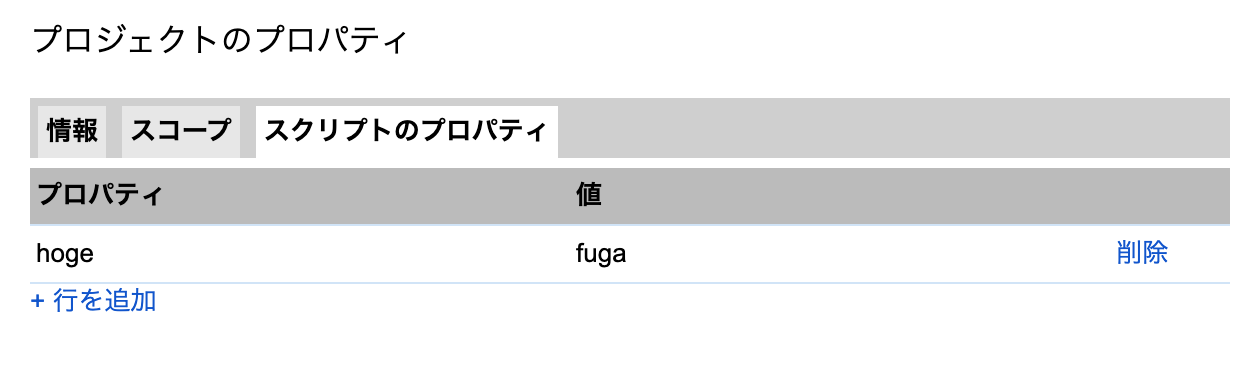Add a new property row
The image size is (1258, 378).
click(94, 300)
